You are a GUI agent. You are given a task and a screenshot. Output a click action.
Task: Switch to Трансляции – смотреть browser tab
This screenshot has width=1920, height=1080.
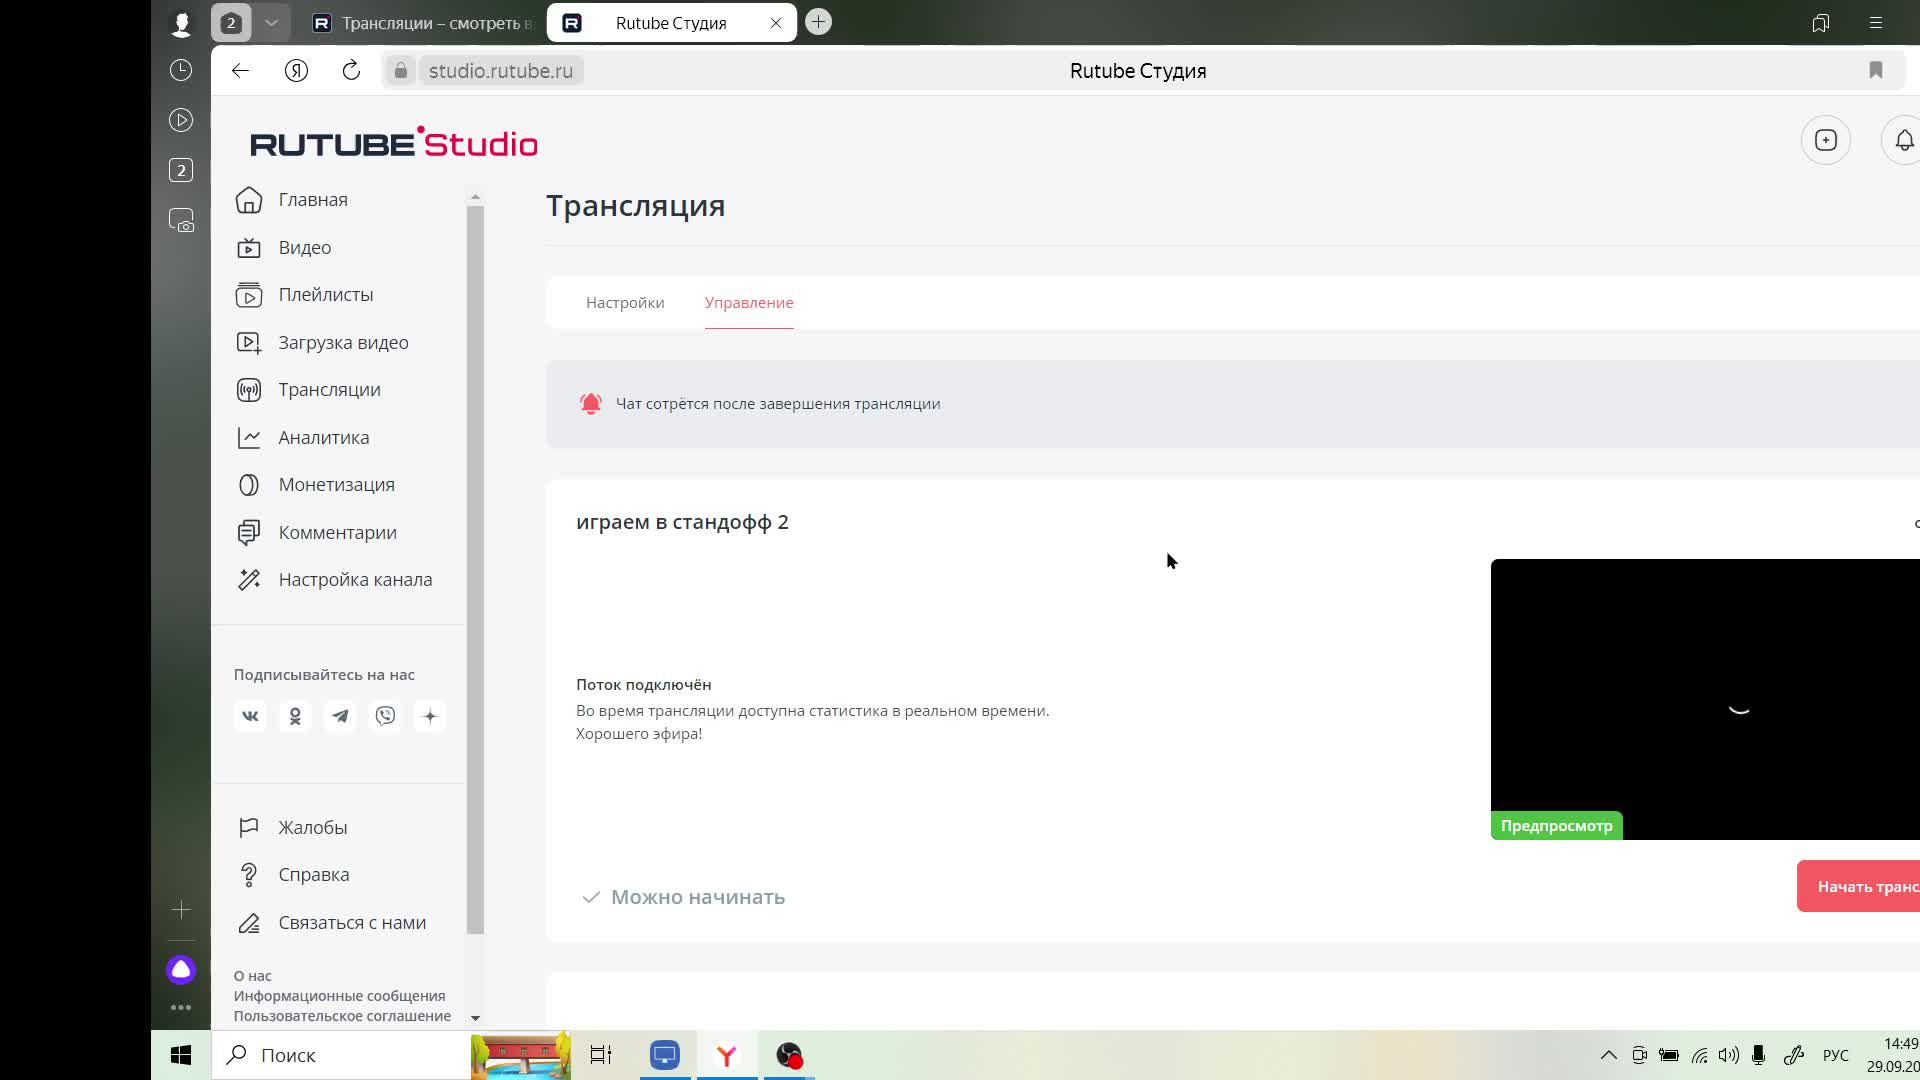pyautogui.click(x=422, y=23)
